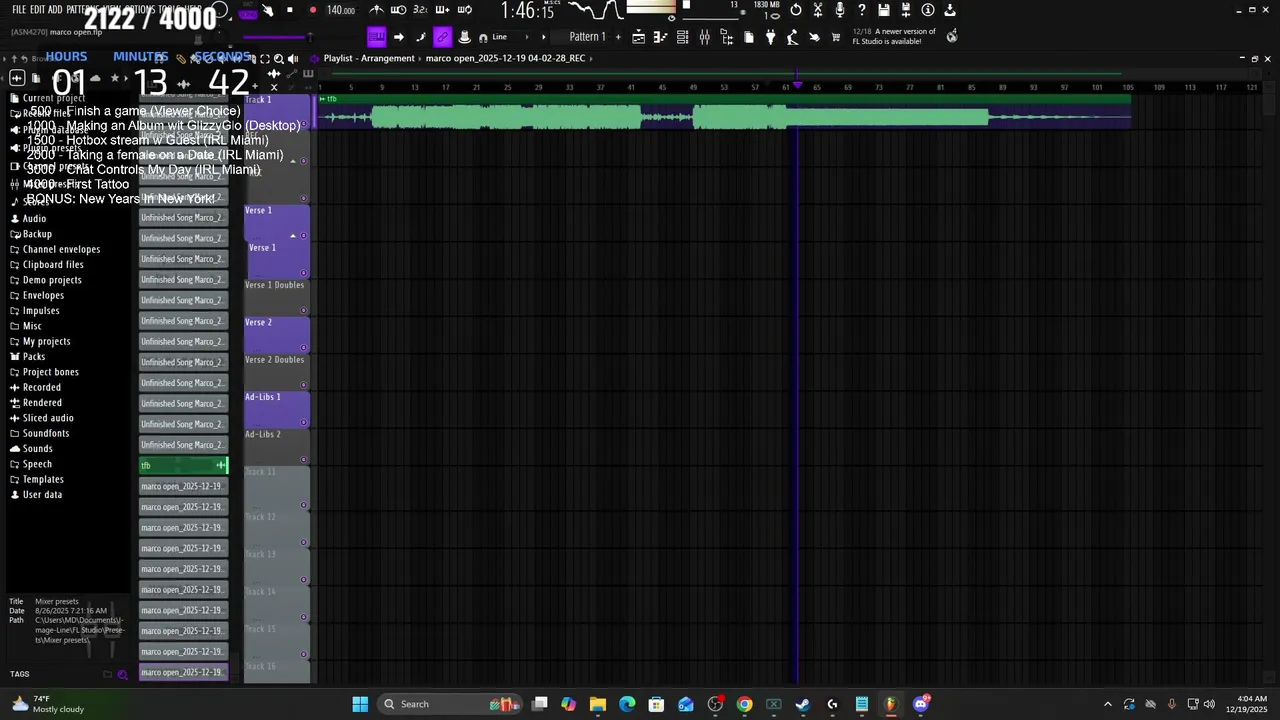
Task: Click the project info icon
Action: 928,10
